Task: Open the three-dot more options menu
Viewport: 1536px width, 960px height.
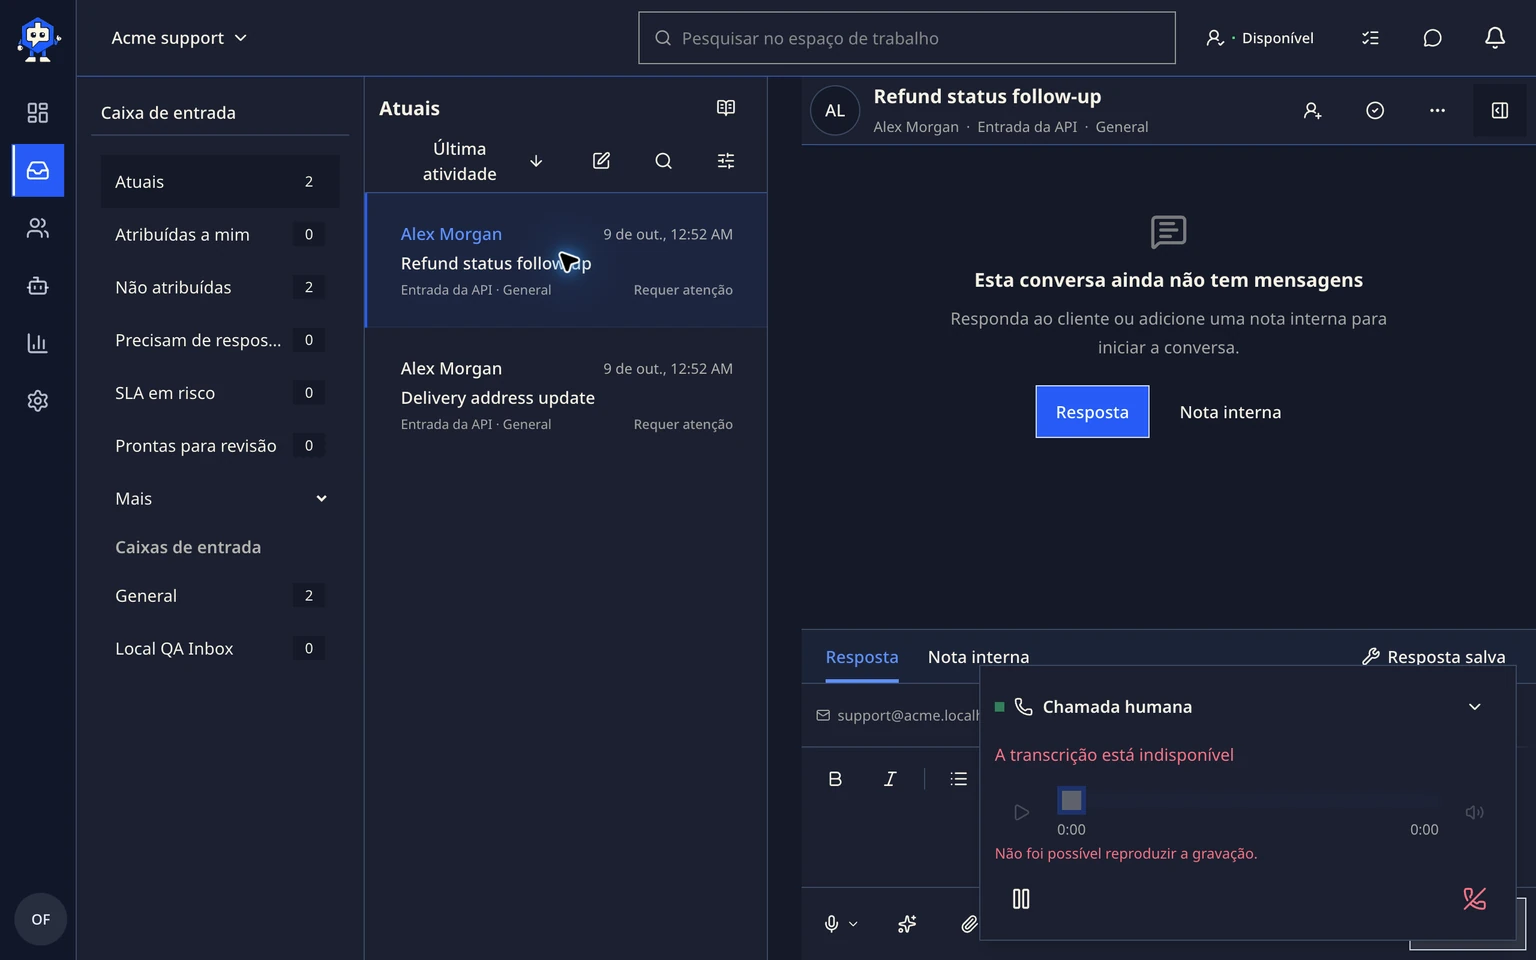Action: tap(1437, 111)
